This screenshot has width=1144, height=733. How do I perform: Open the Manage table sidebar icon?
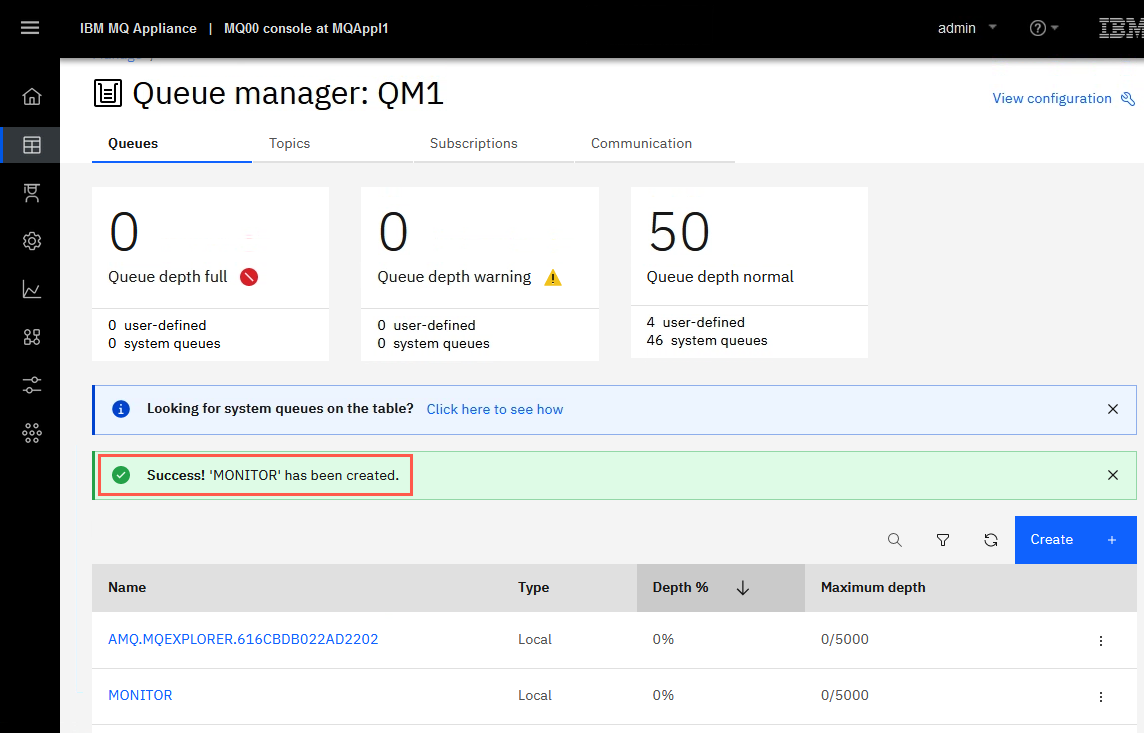pos(31,144)
